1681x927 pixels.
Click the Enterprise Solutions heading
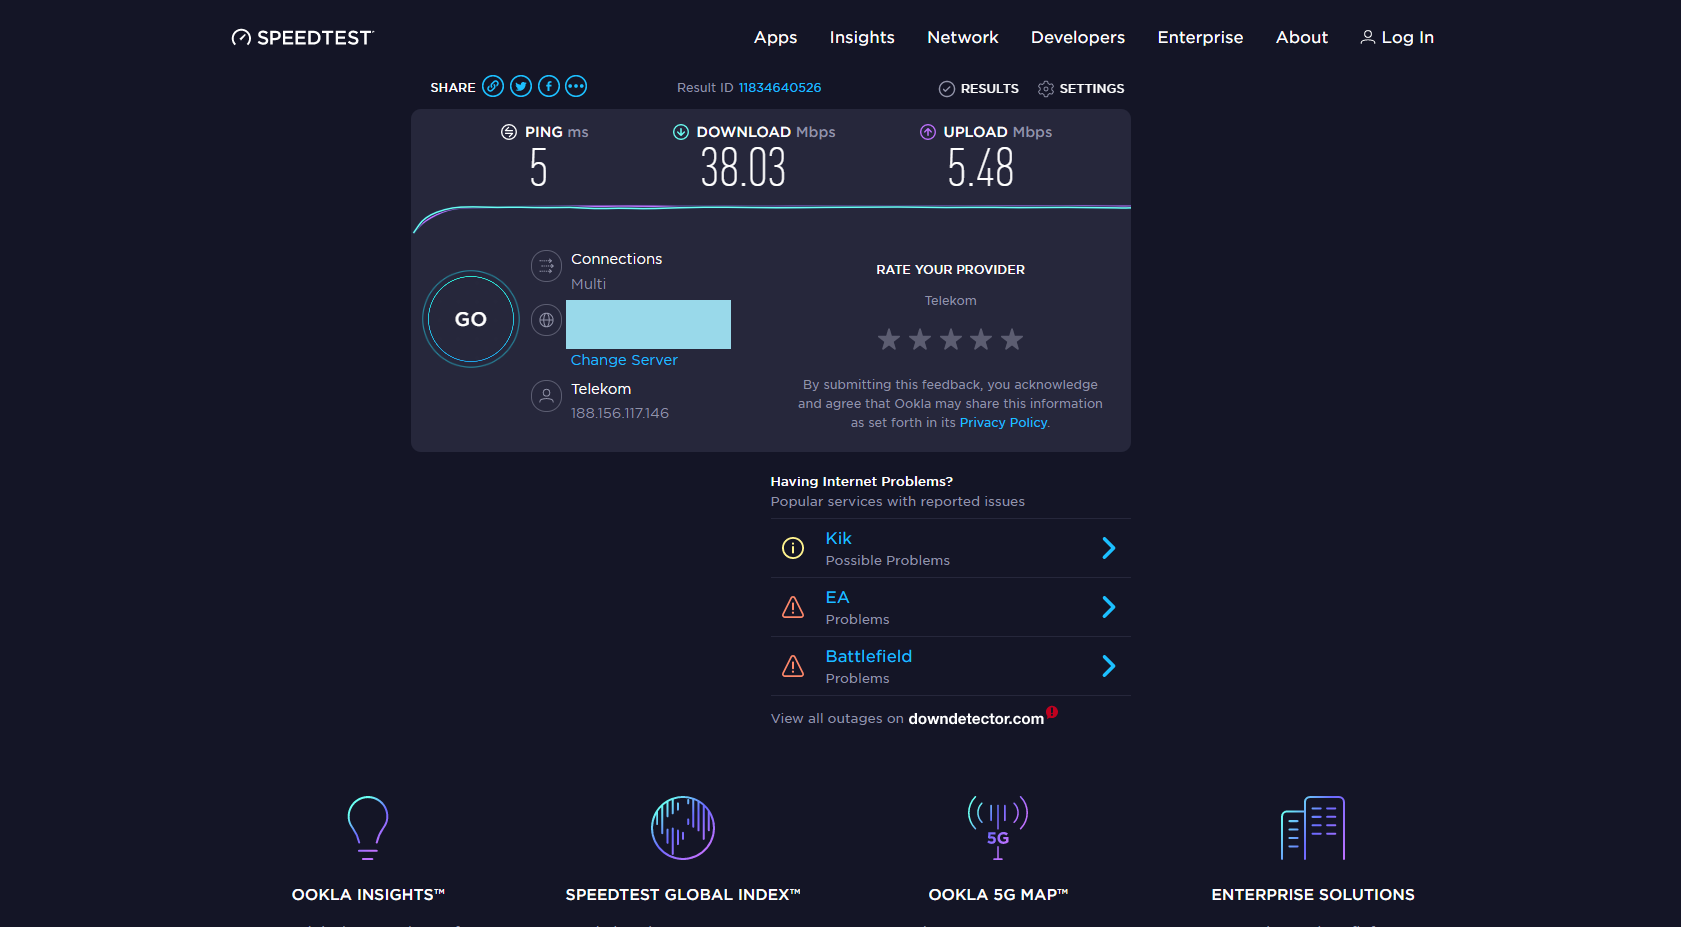pyautogui.click(x=1313, y=895)
